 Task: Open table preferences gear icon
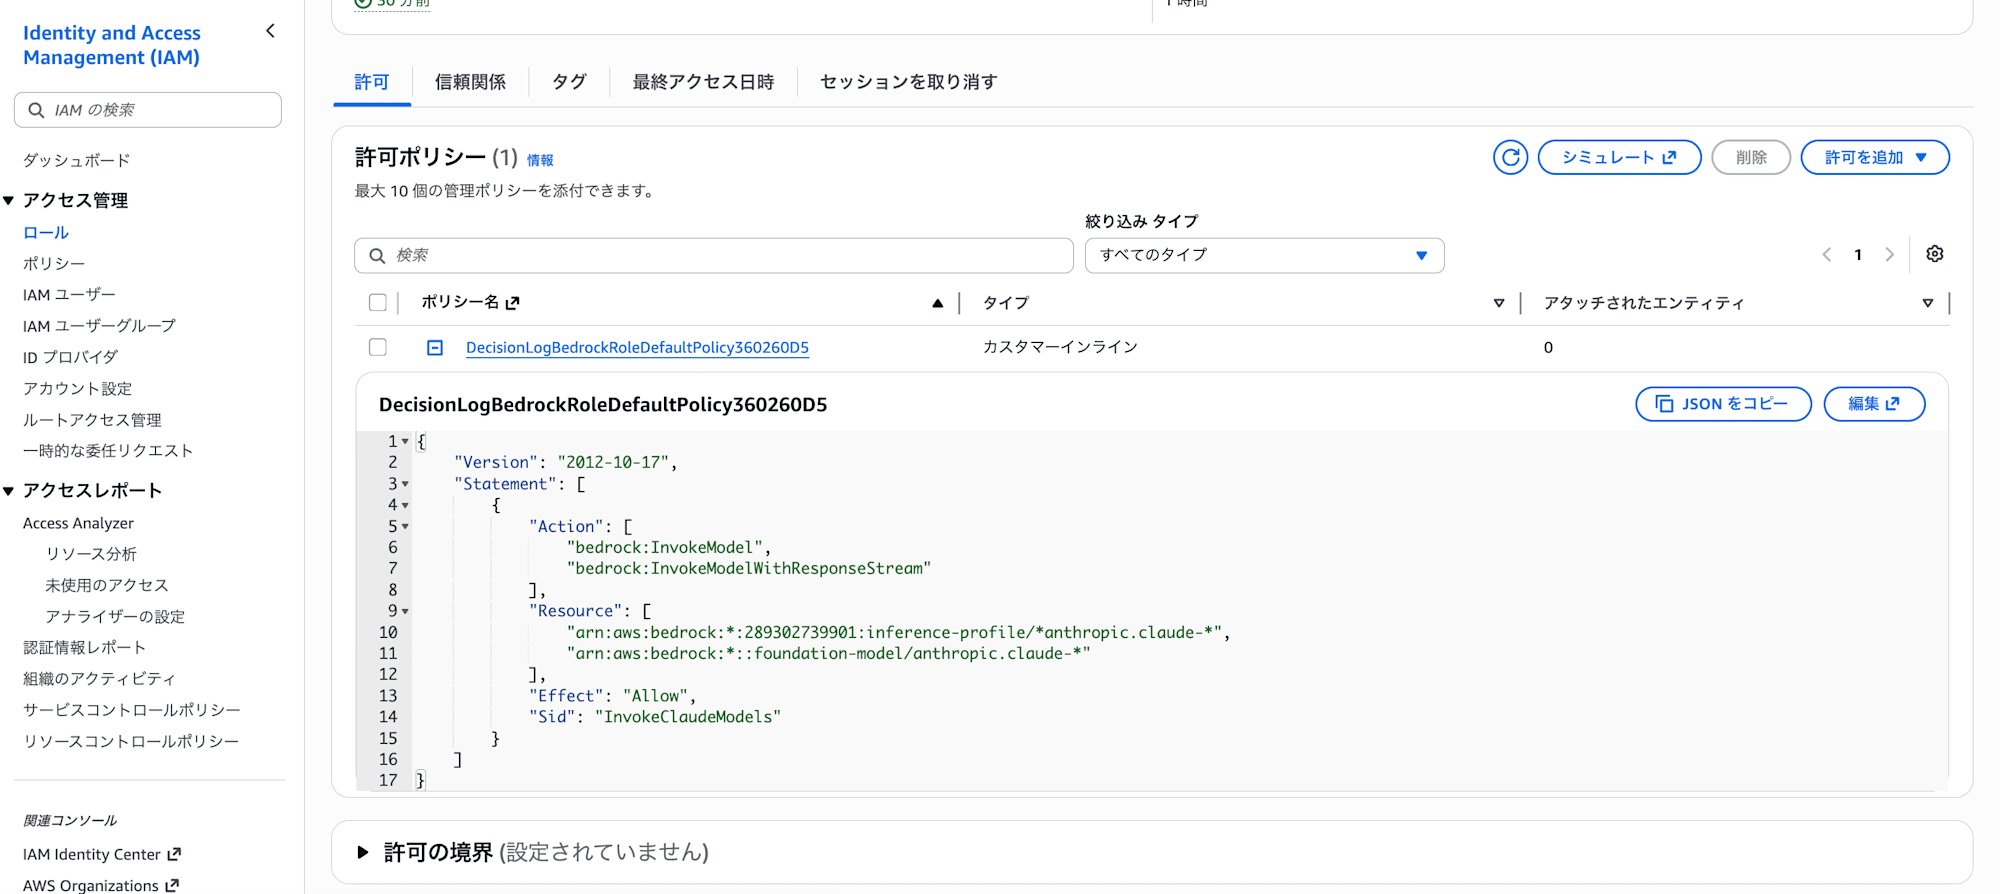[x=1935, y=254]
